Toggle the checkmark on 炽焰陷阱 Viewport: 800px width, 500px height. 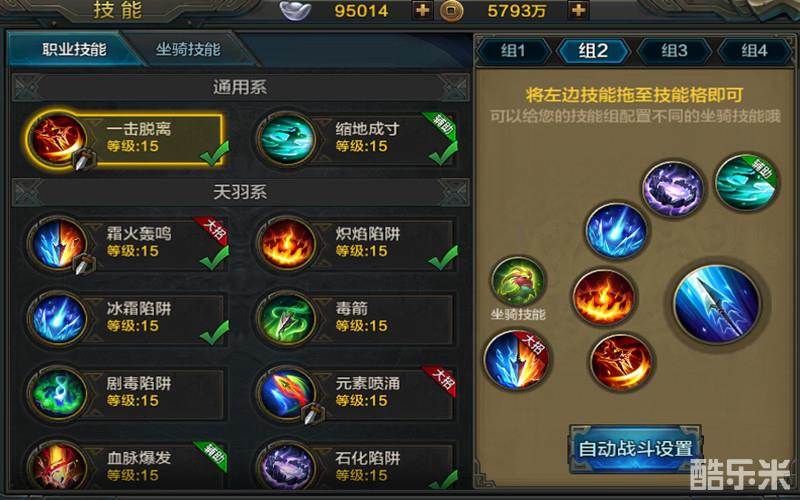tap(443, 257)
